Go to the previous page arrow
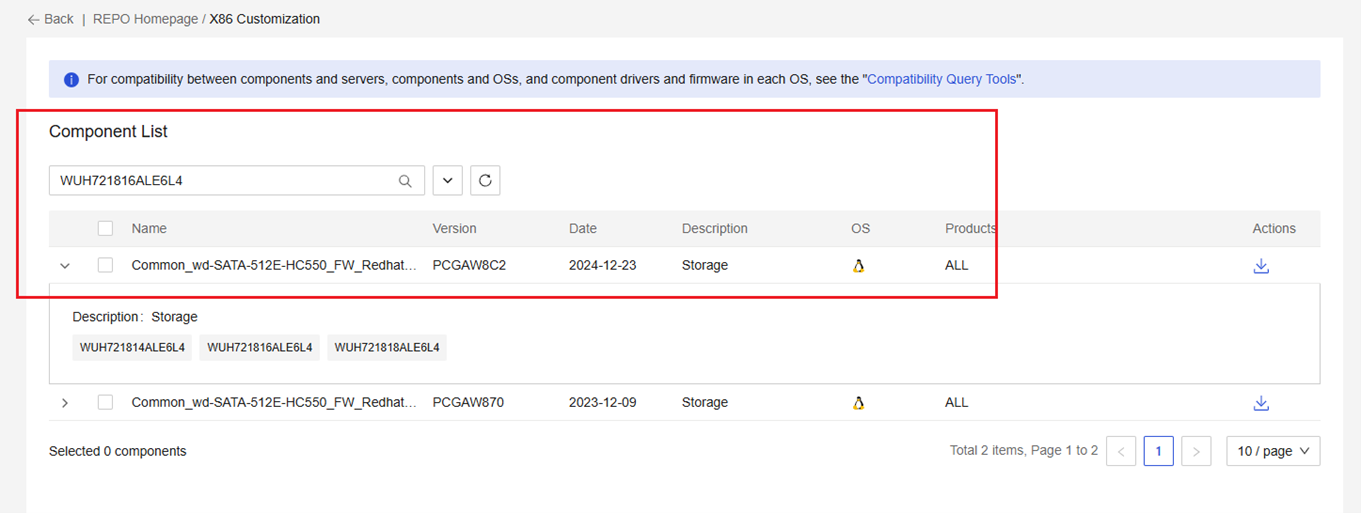The height and width of the screenshot is (513, 1361). coord(1121,451)
